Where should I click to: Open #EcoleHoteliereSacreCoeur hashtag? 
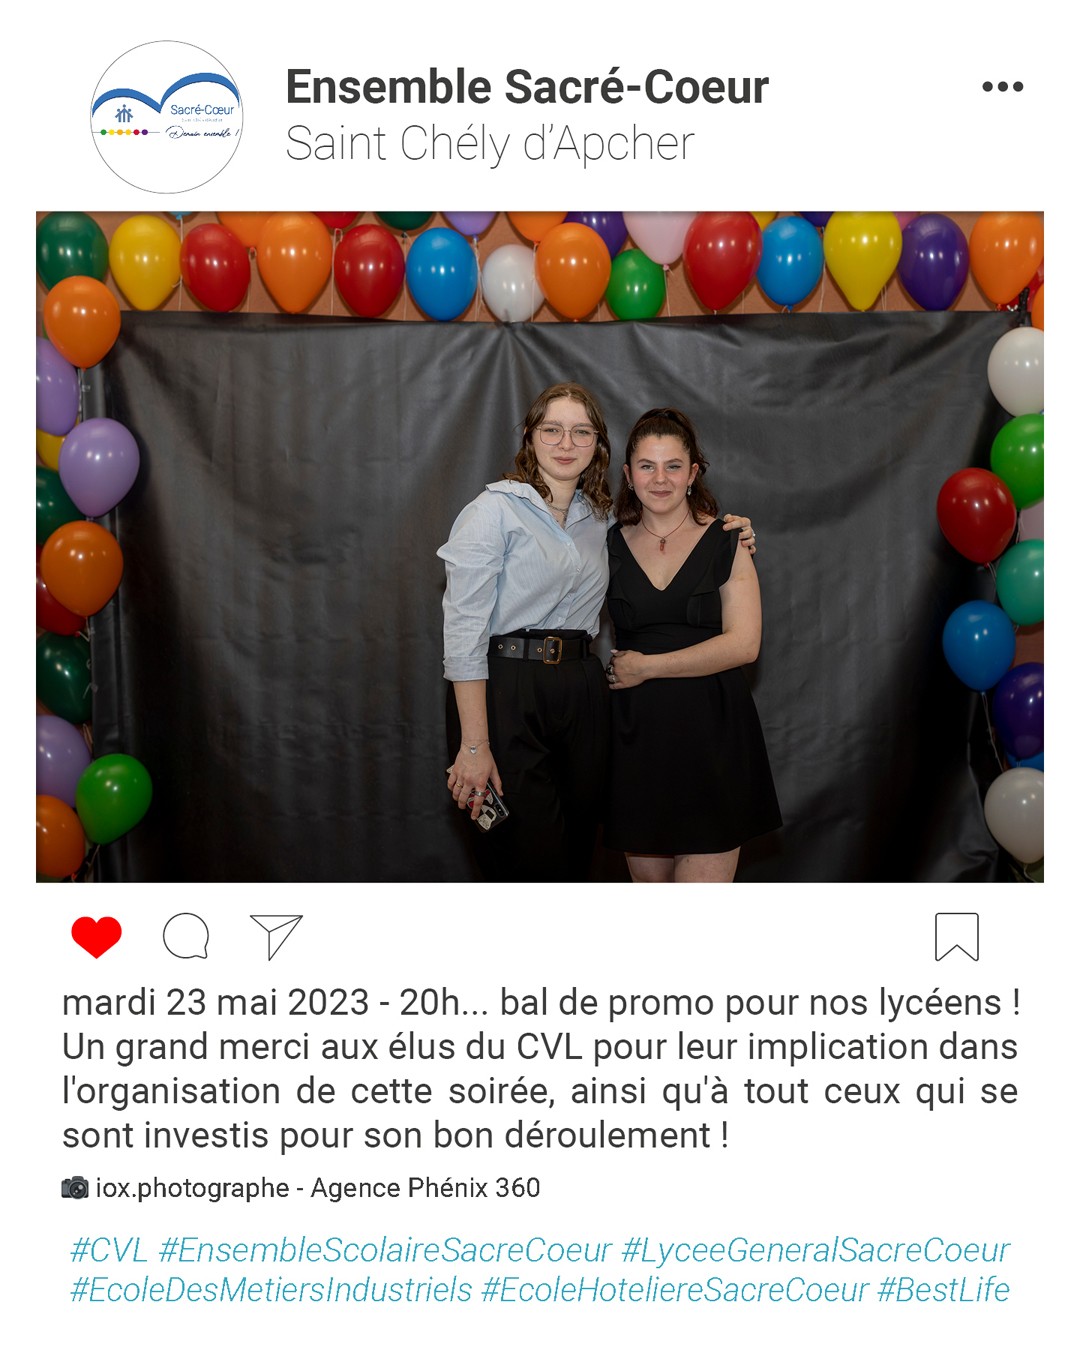(675, 1290)
